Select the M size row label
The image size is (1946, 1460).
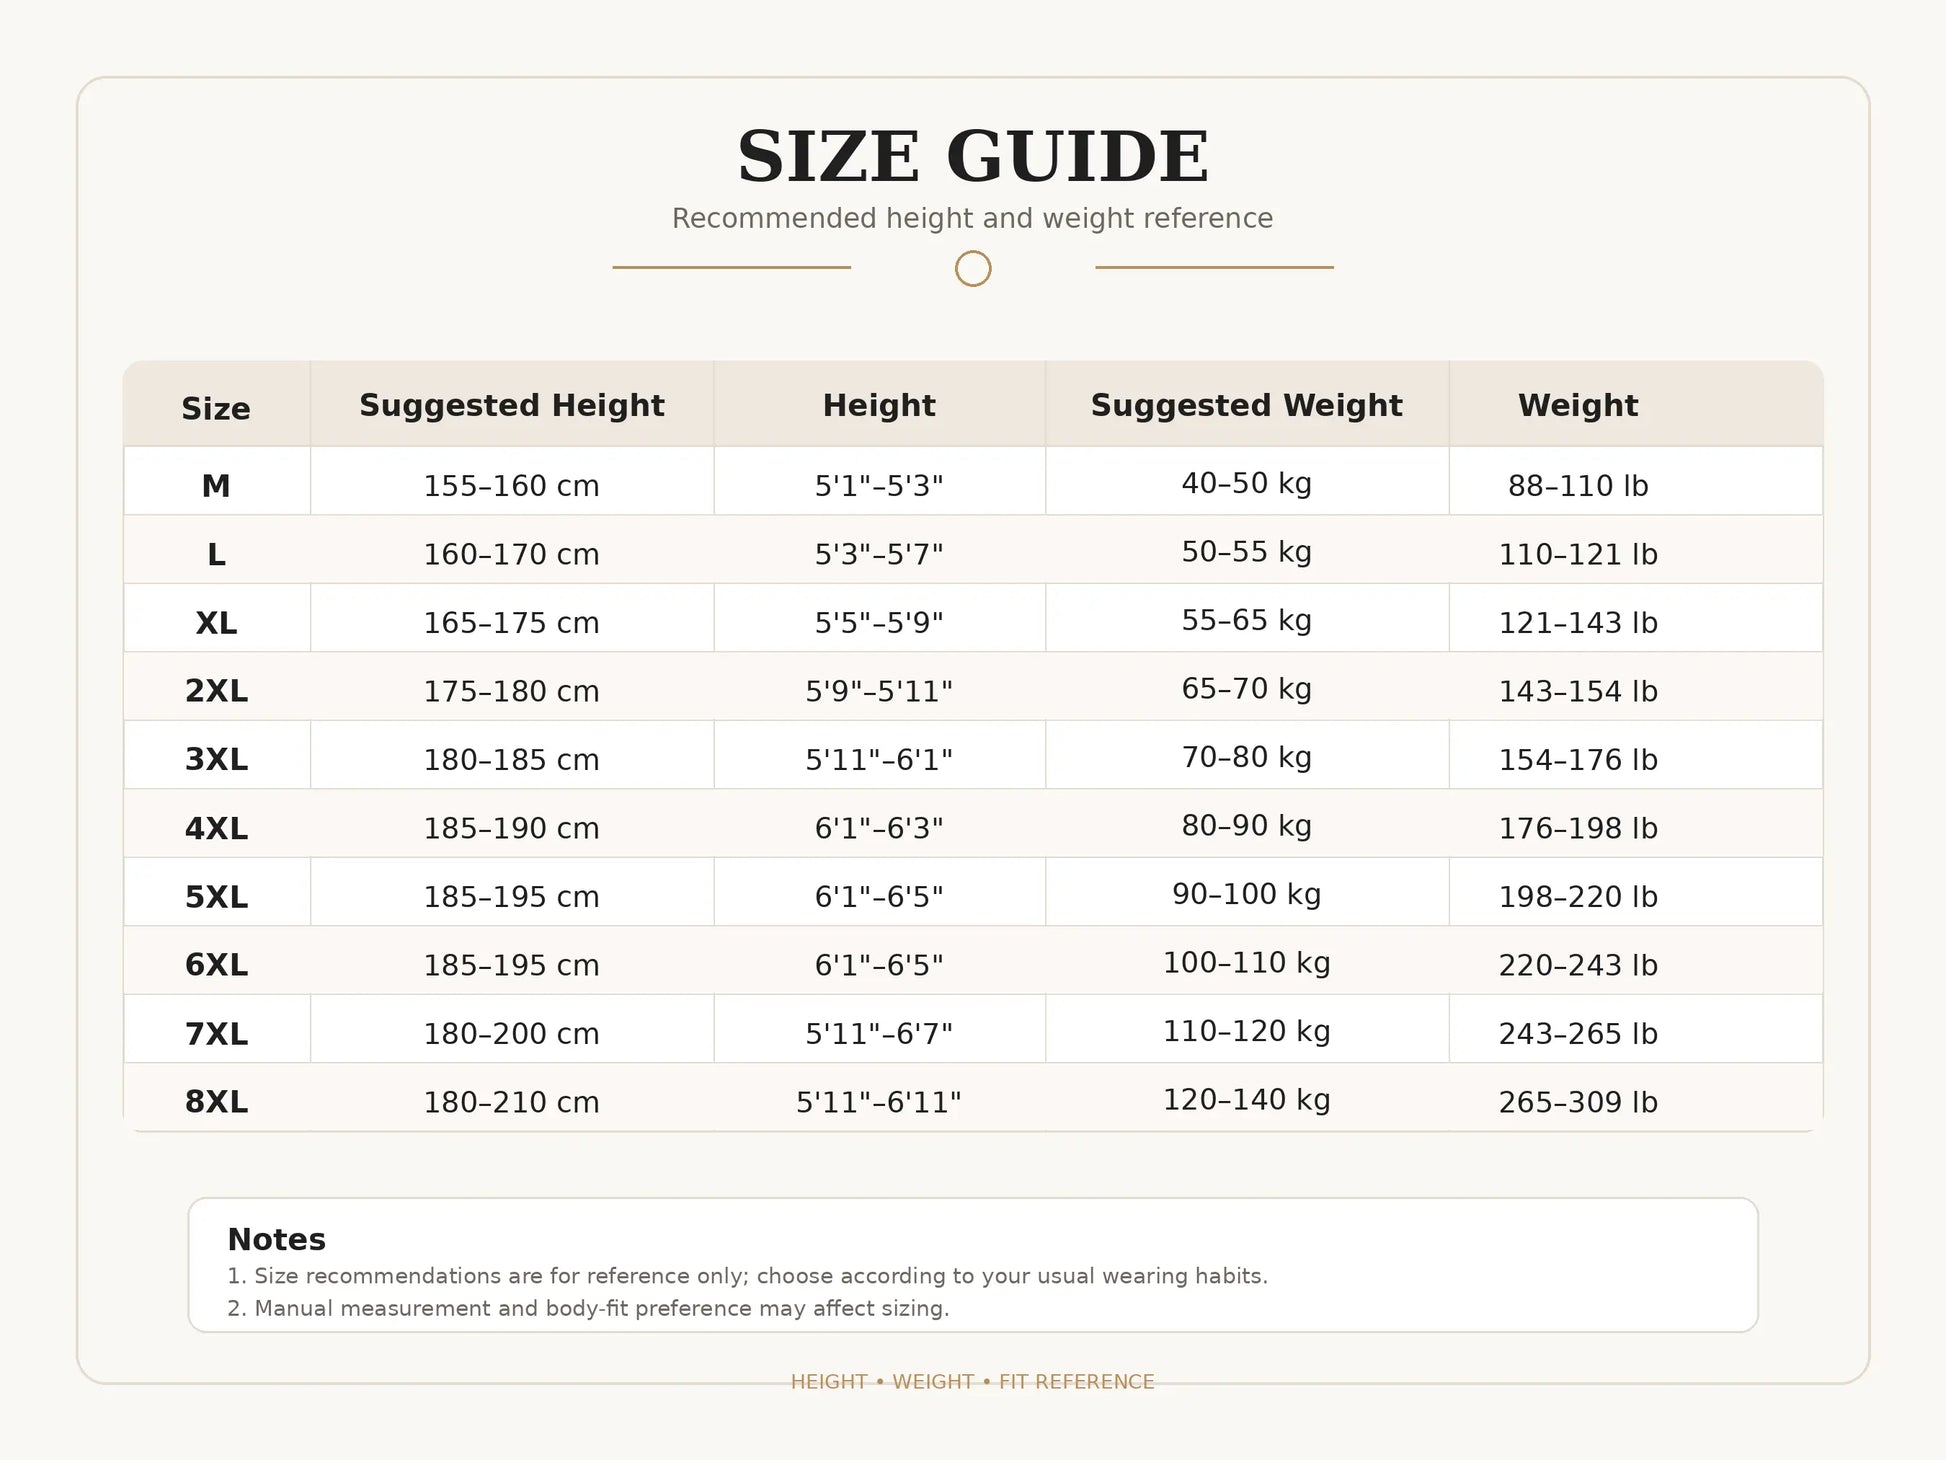point(216,486)
